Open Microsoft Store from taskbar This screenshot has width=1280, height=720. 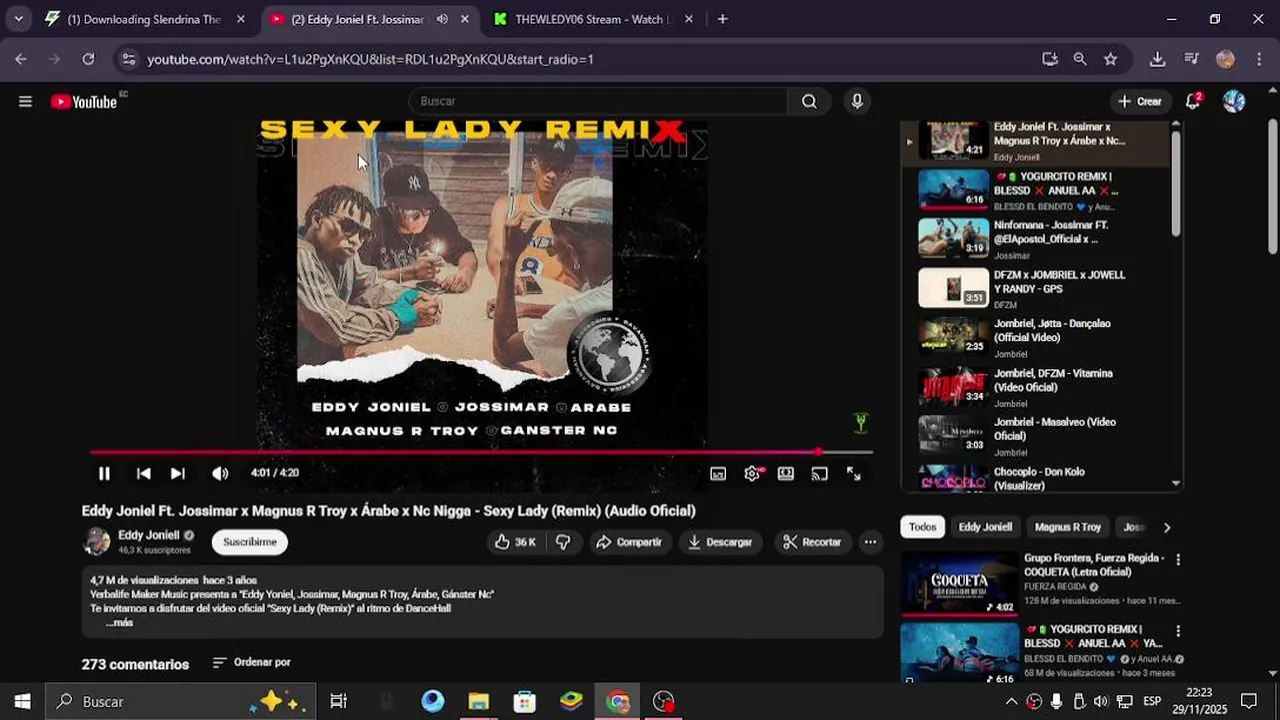click(524, 701)
